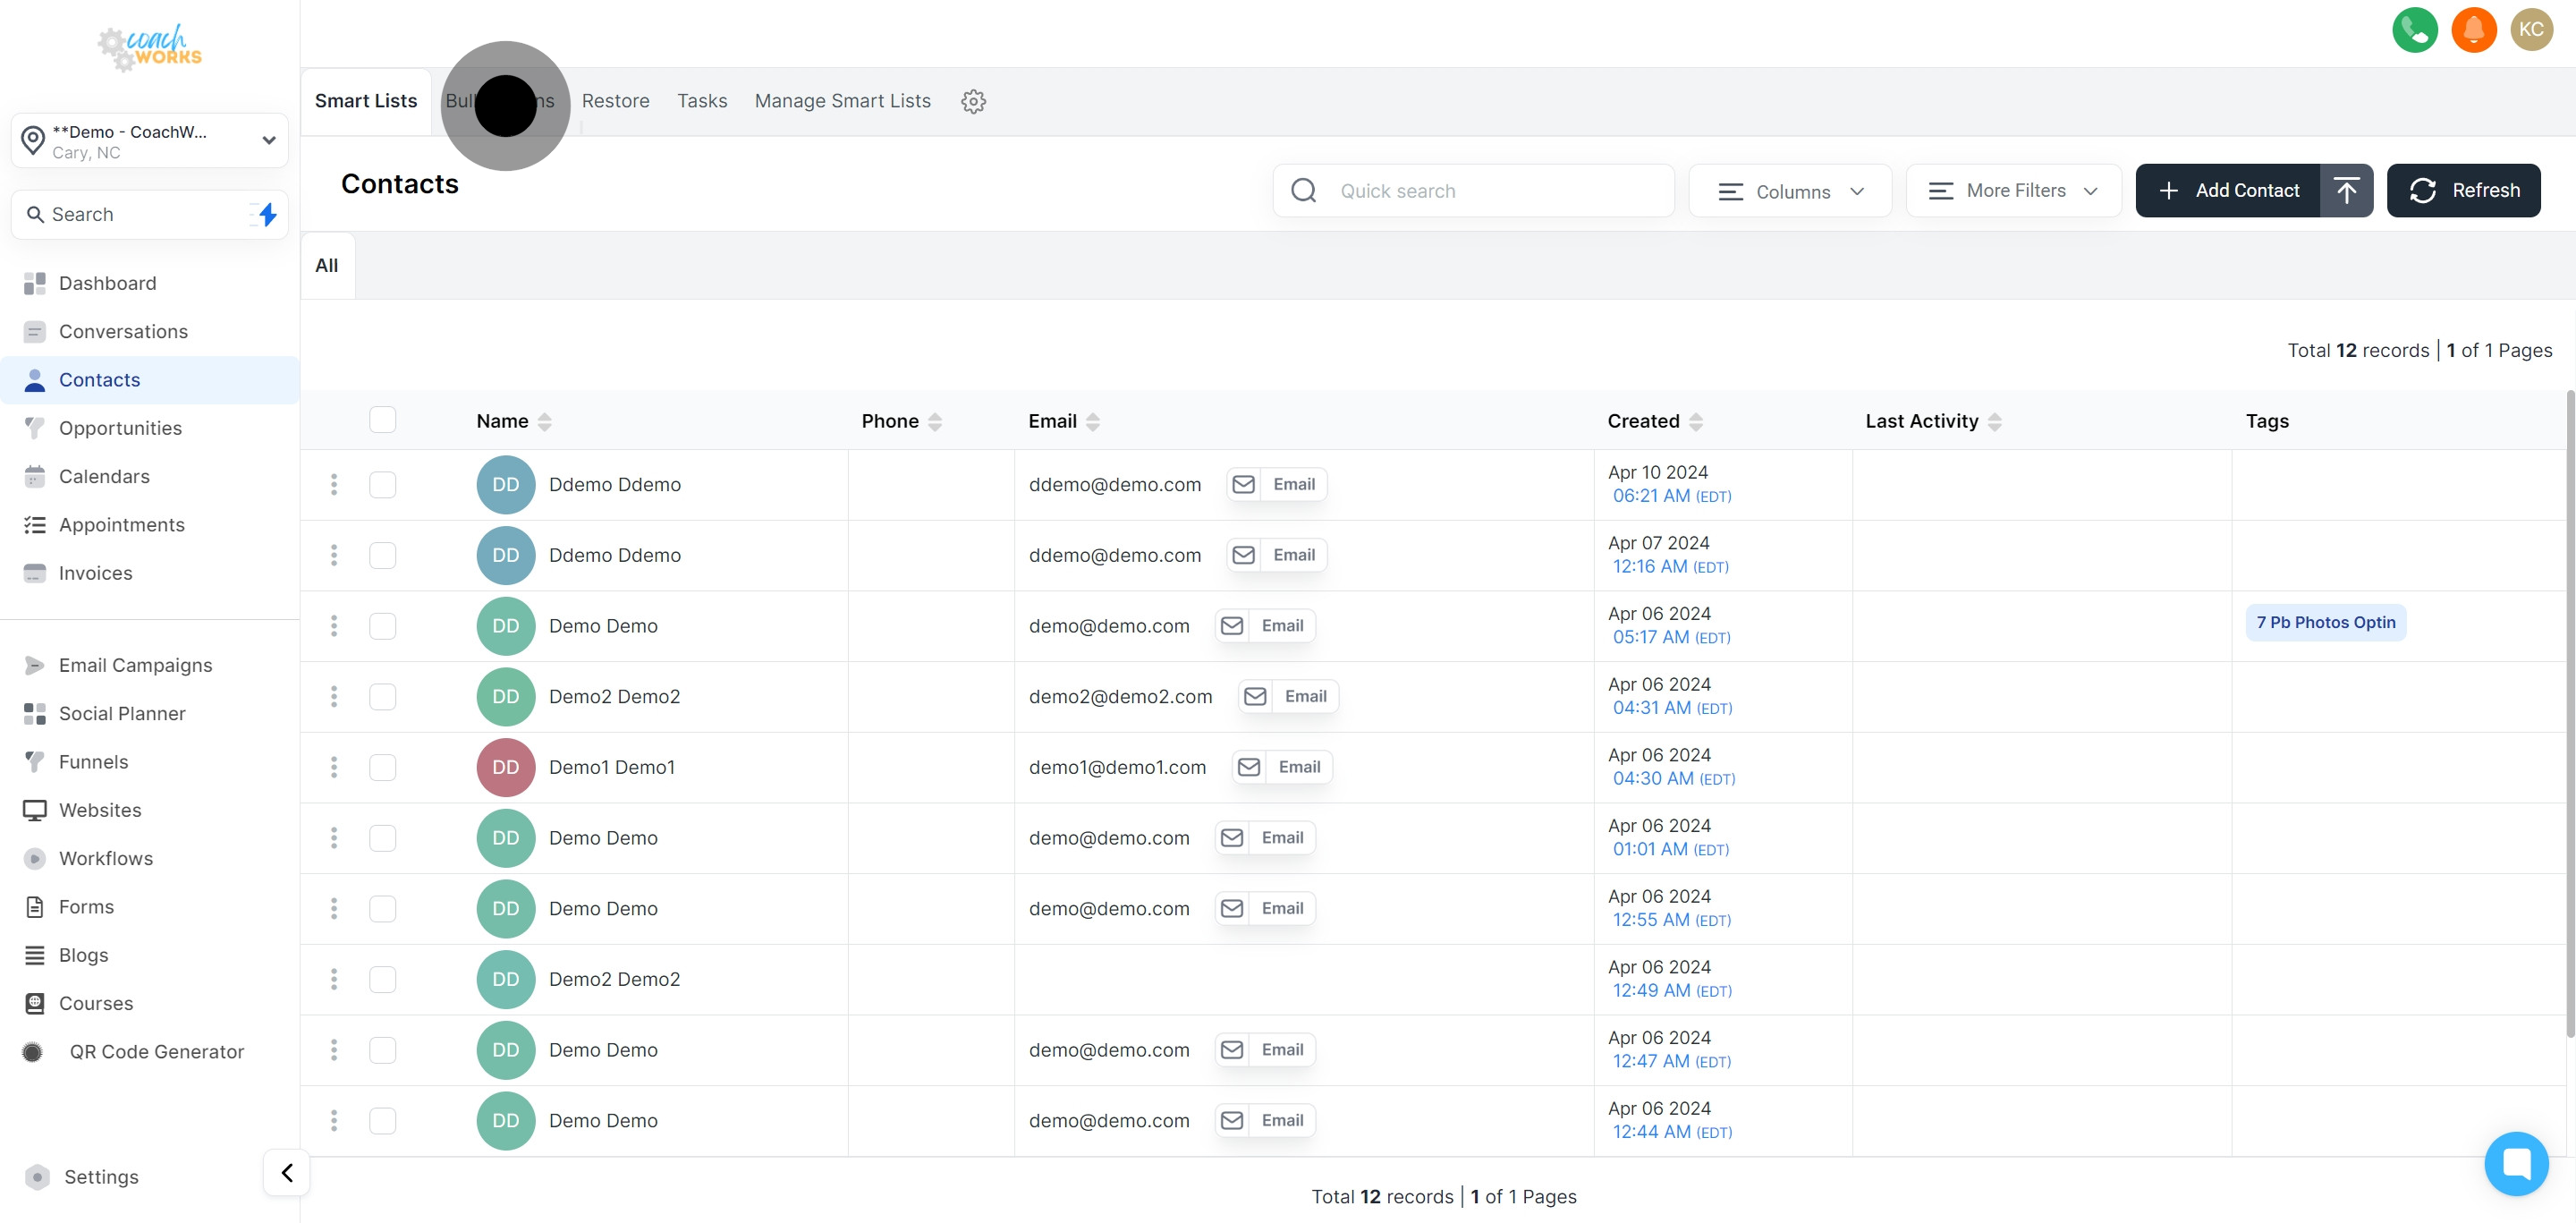2576x1223 pixels.
Task: Click the 7 Pb Photos Optin tag
Action: click(x=2325, y=622)
